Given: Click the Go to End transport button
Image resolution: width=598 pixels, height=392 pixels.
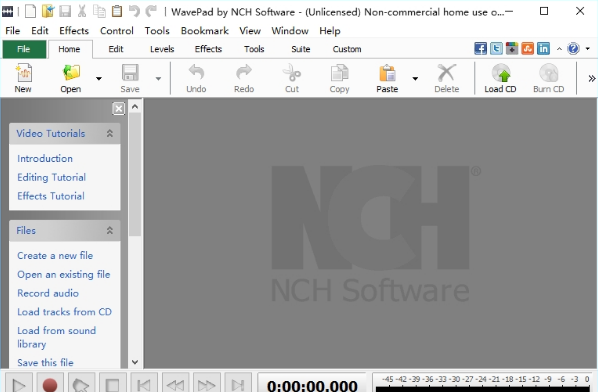Looking at the screenshot, I should 237,383.
